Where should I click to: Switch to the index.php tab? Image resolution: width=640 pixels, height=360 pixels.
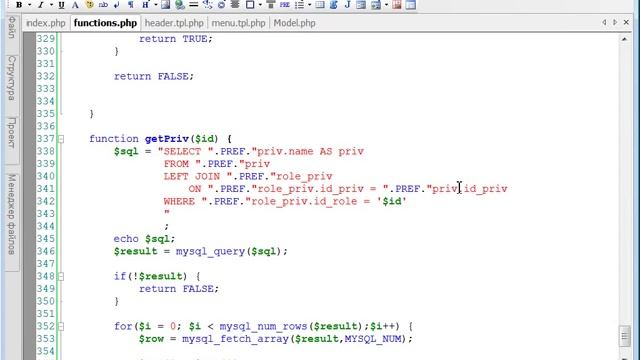pyautogui.click(x=46, y=23)
